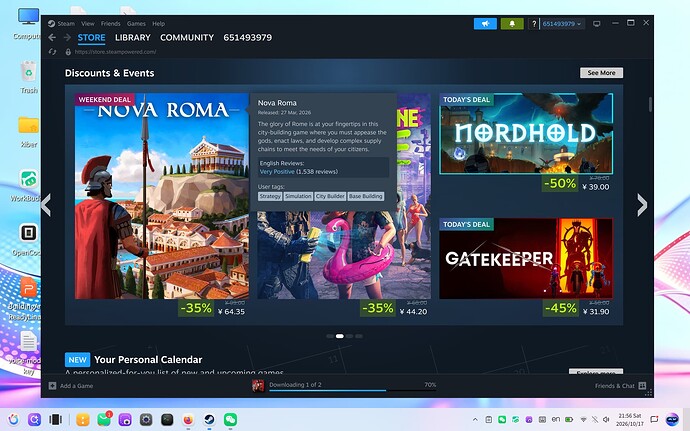Screen dimensions: 690x431
Task: Click the Add a Game plus icon
Action: [52, 386]
